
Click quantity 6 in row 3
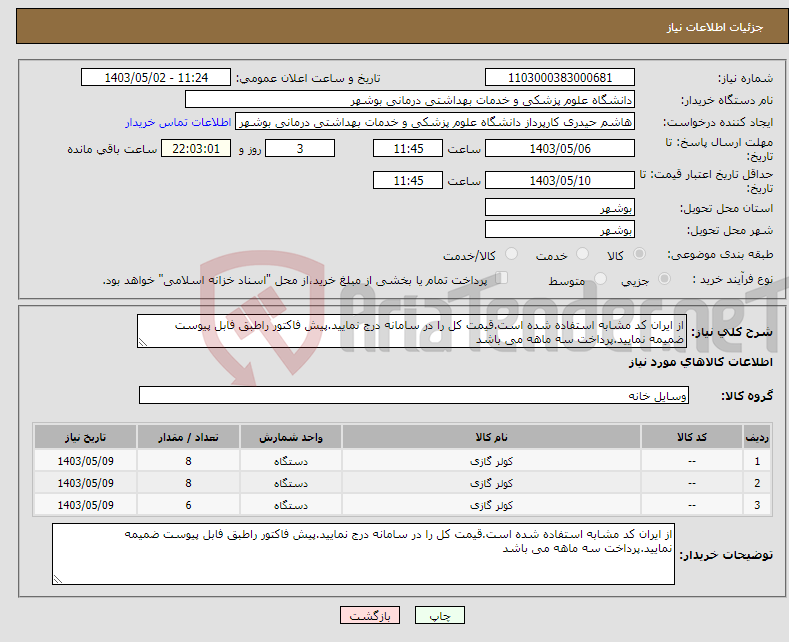188,505
